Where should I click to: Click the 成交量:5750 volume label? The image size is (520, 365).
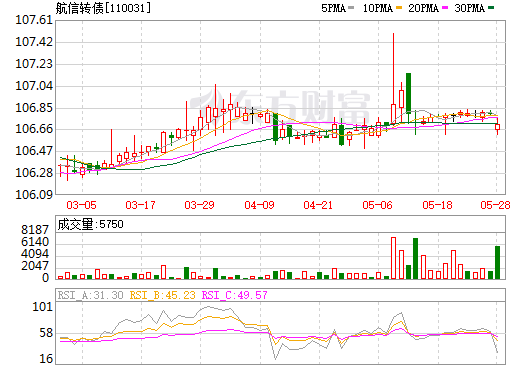click(x=90, y=224)
